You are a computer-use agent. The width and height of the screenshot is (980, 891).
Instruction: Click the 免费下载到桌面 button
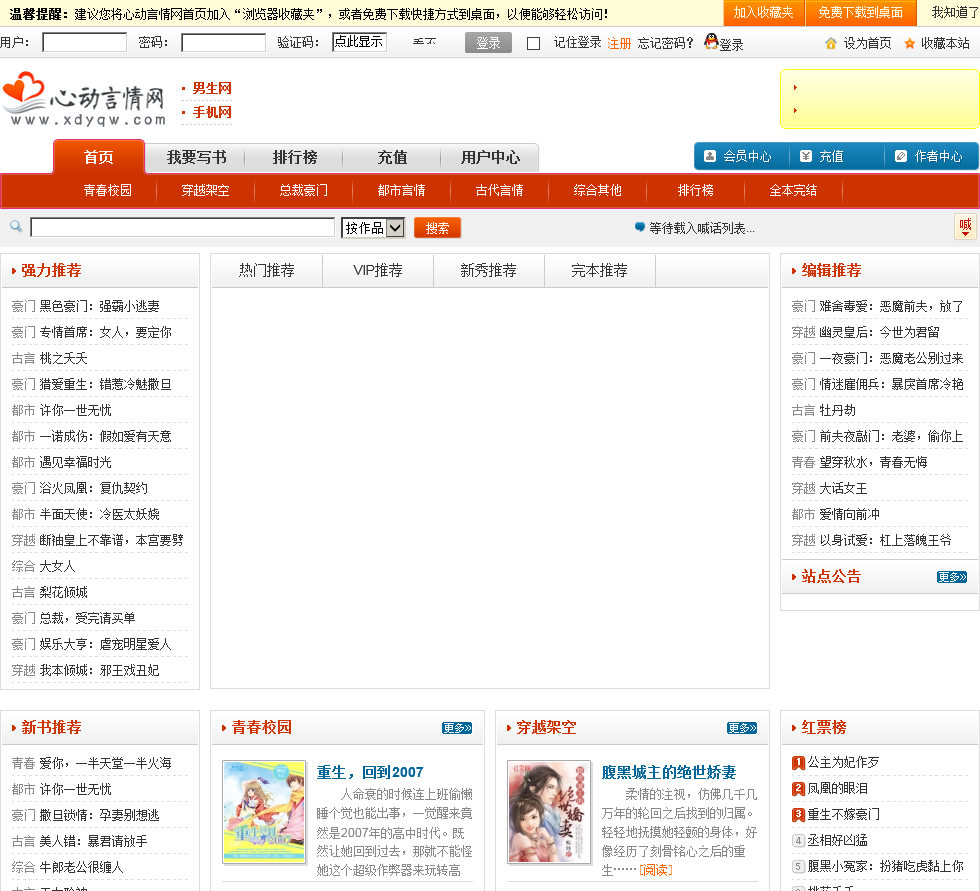click(861, 12)
